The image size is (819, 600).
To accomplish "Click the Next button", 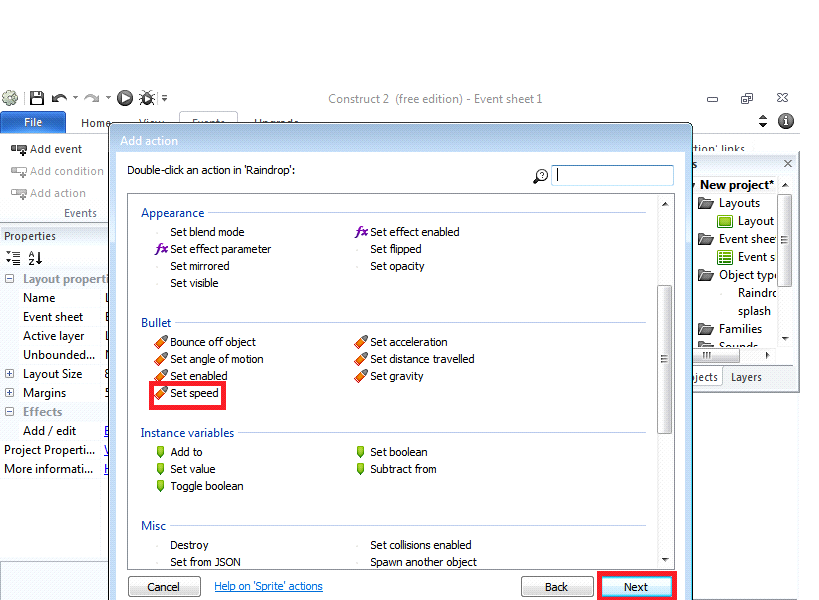I will coord(636,587).
